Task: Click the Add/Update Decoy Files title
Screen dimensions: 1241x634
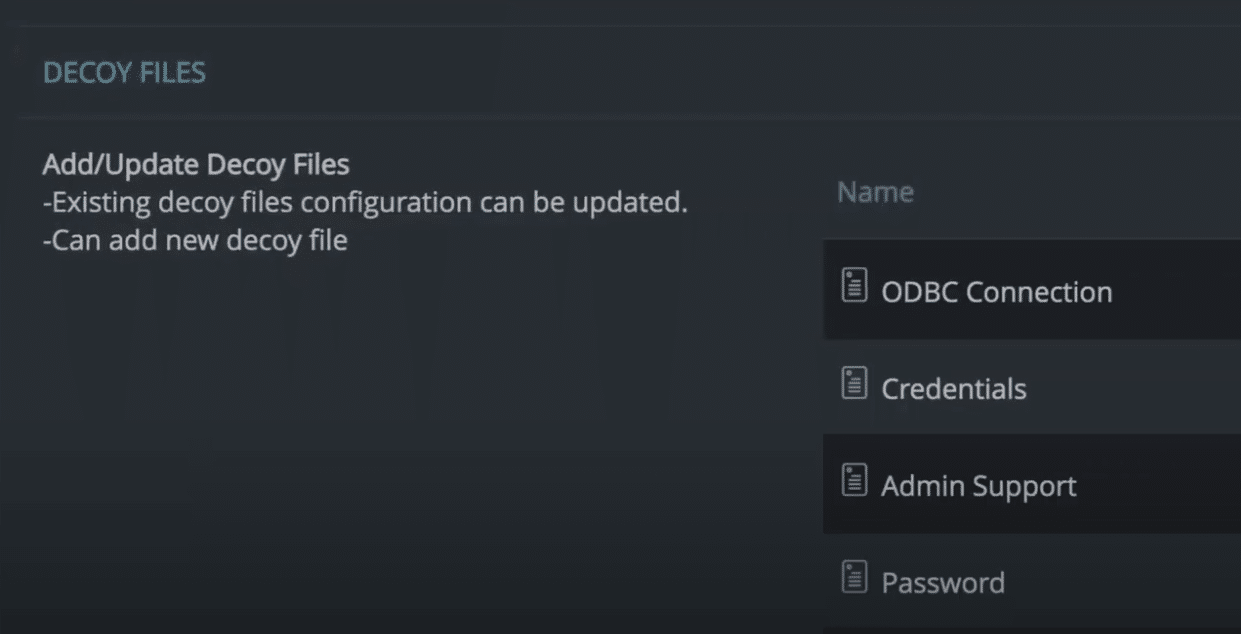Action: click(x=196, y=163)
